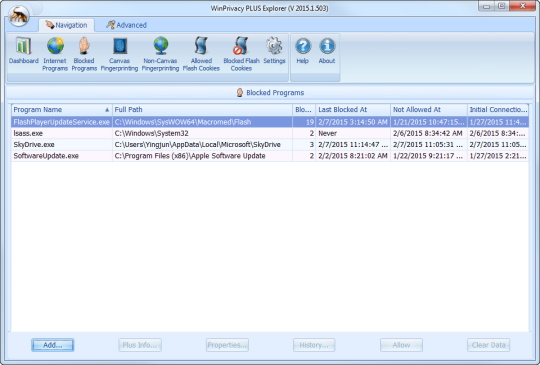This screenshot has height=365, width=540.
Task: Click the Add... button
Action: click(x=53, y=345)
